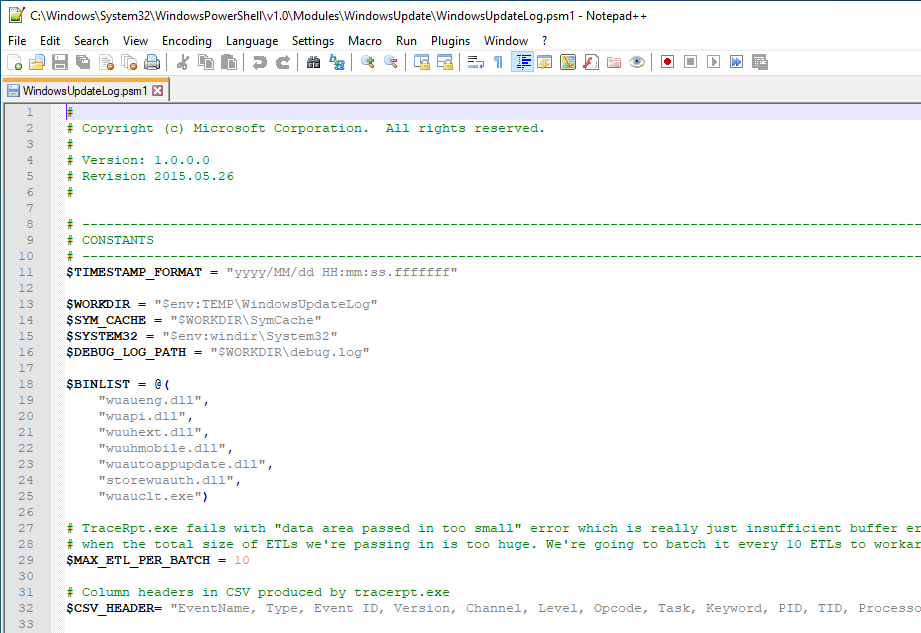Click the value 10 on line 29
The height and width of the screenshot is (633, 921).
pyautogui.click(x=242, y=560)
